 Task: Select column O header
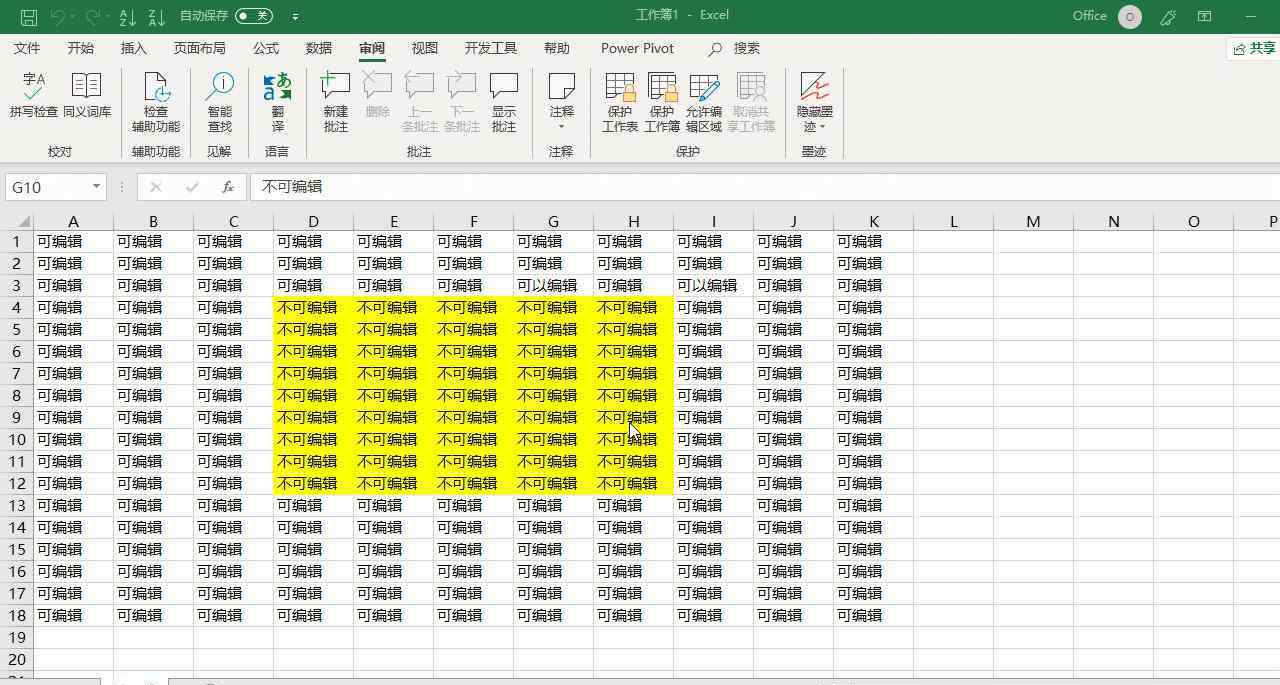pos(1193,221)
